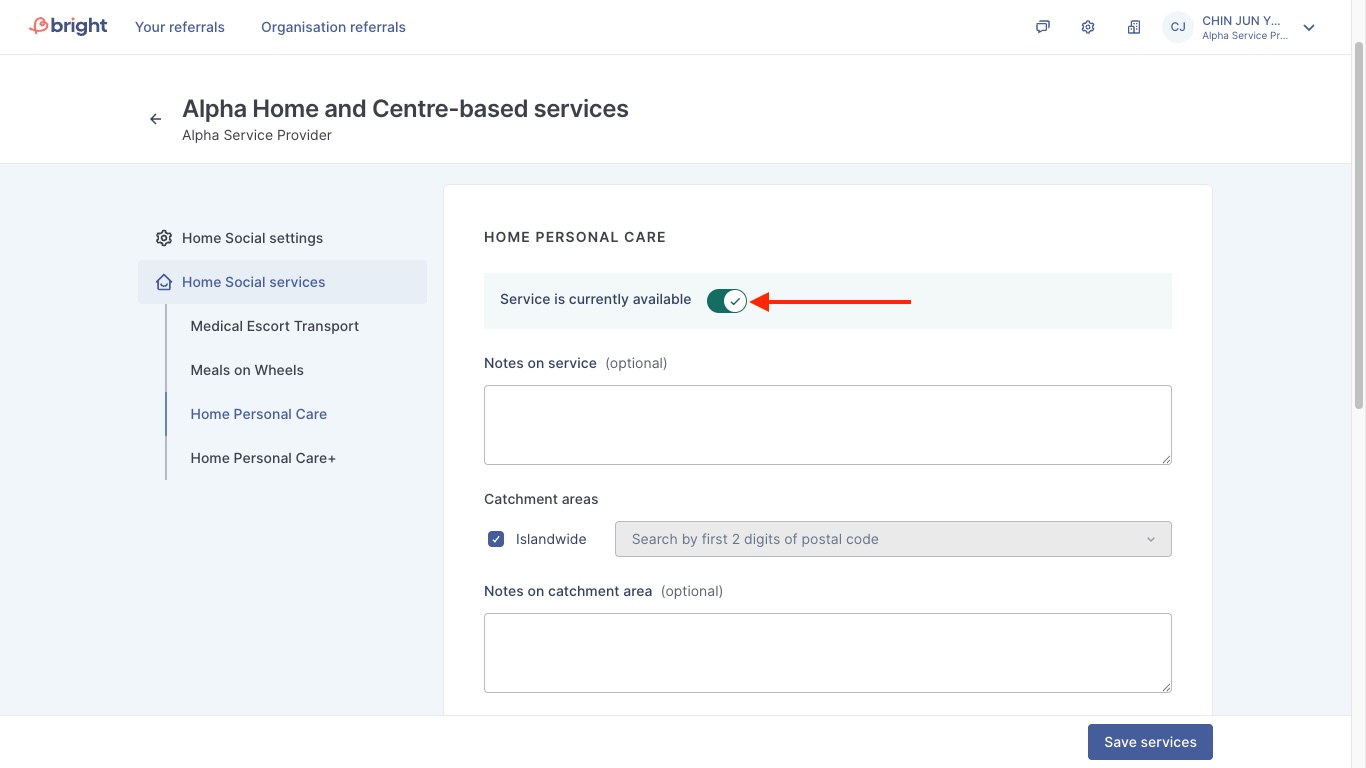Toggle off the service availability switch
The height and width of the screenshot is (768, 1366).
click(x=727, y=301)
